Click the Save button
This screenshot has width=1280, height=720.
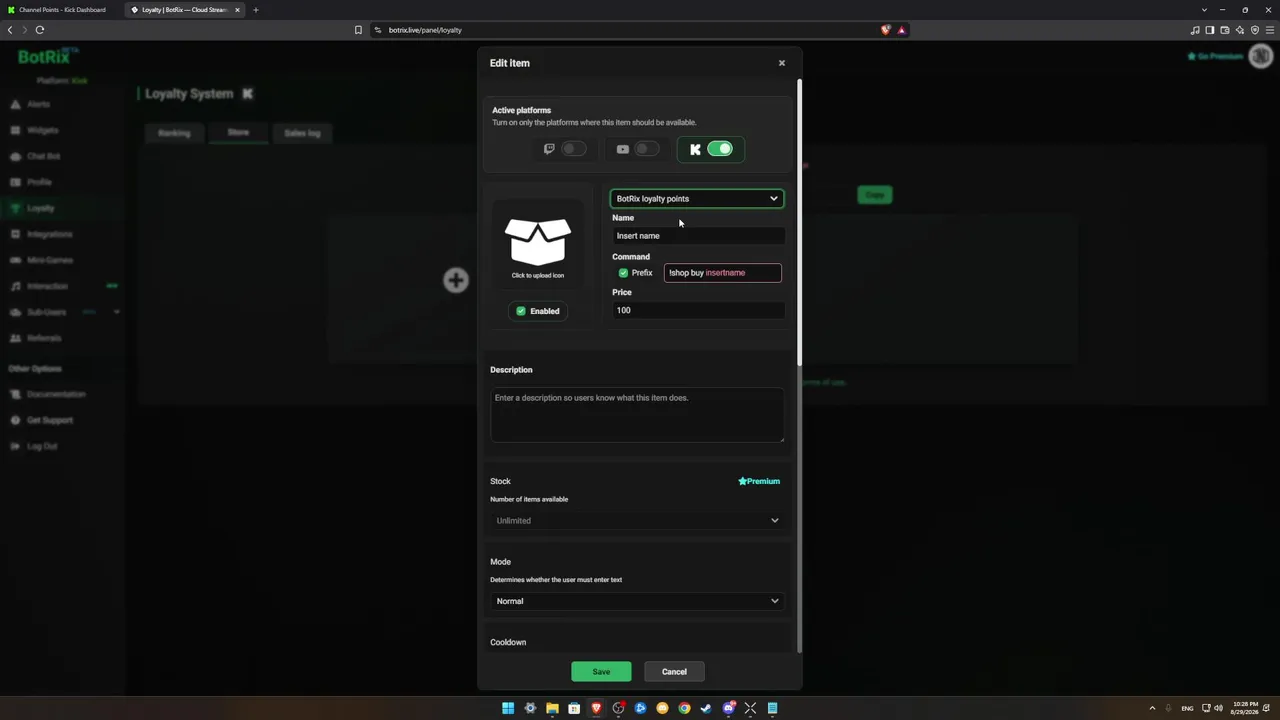[x=601, y=672]
